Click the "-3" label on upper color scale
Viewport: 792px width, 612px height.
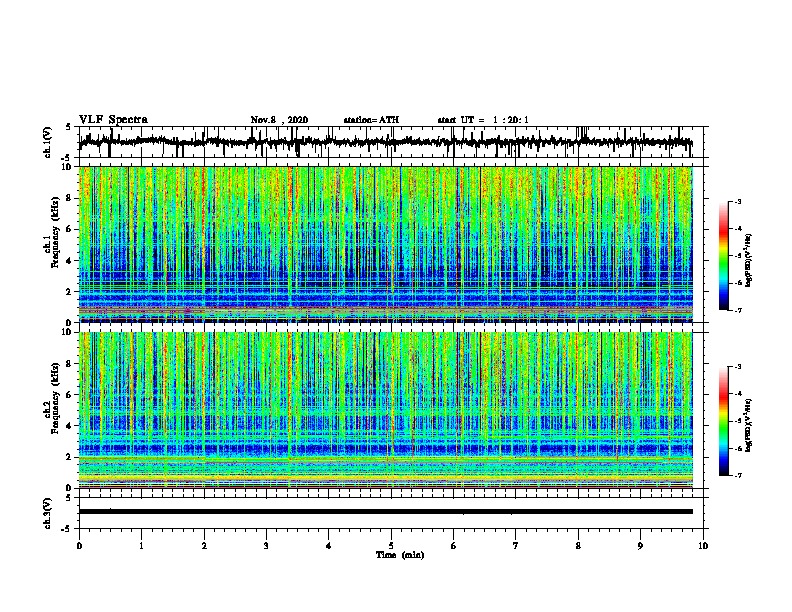point(738,202)
